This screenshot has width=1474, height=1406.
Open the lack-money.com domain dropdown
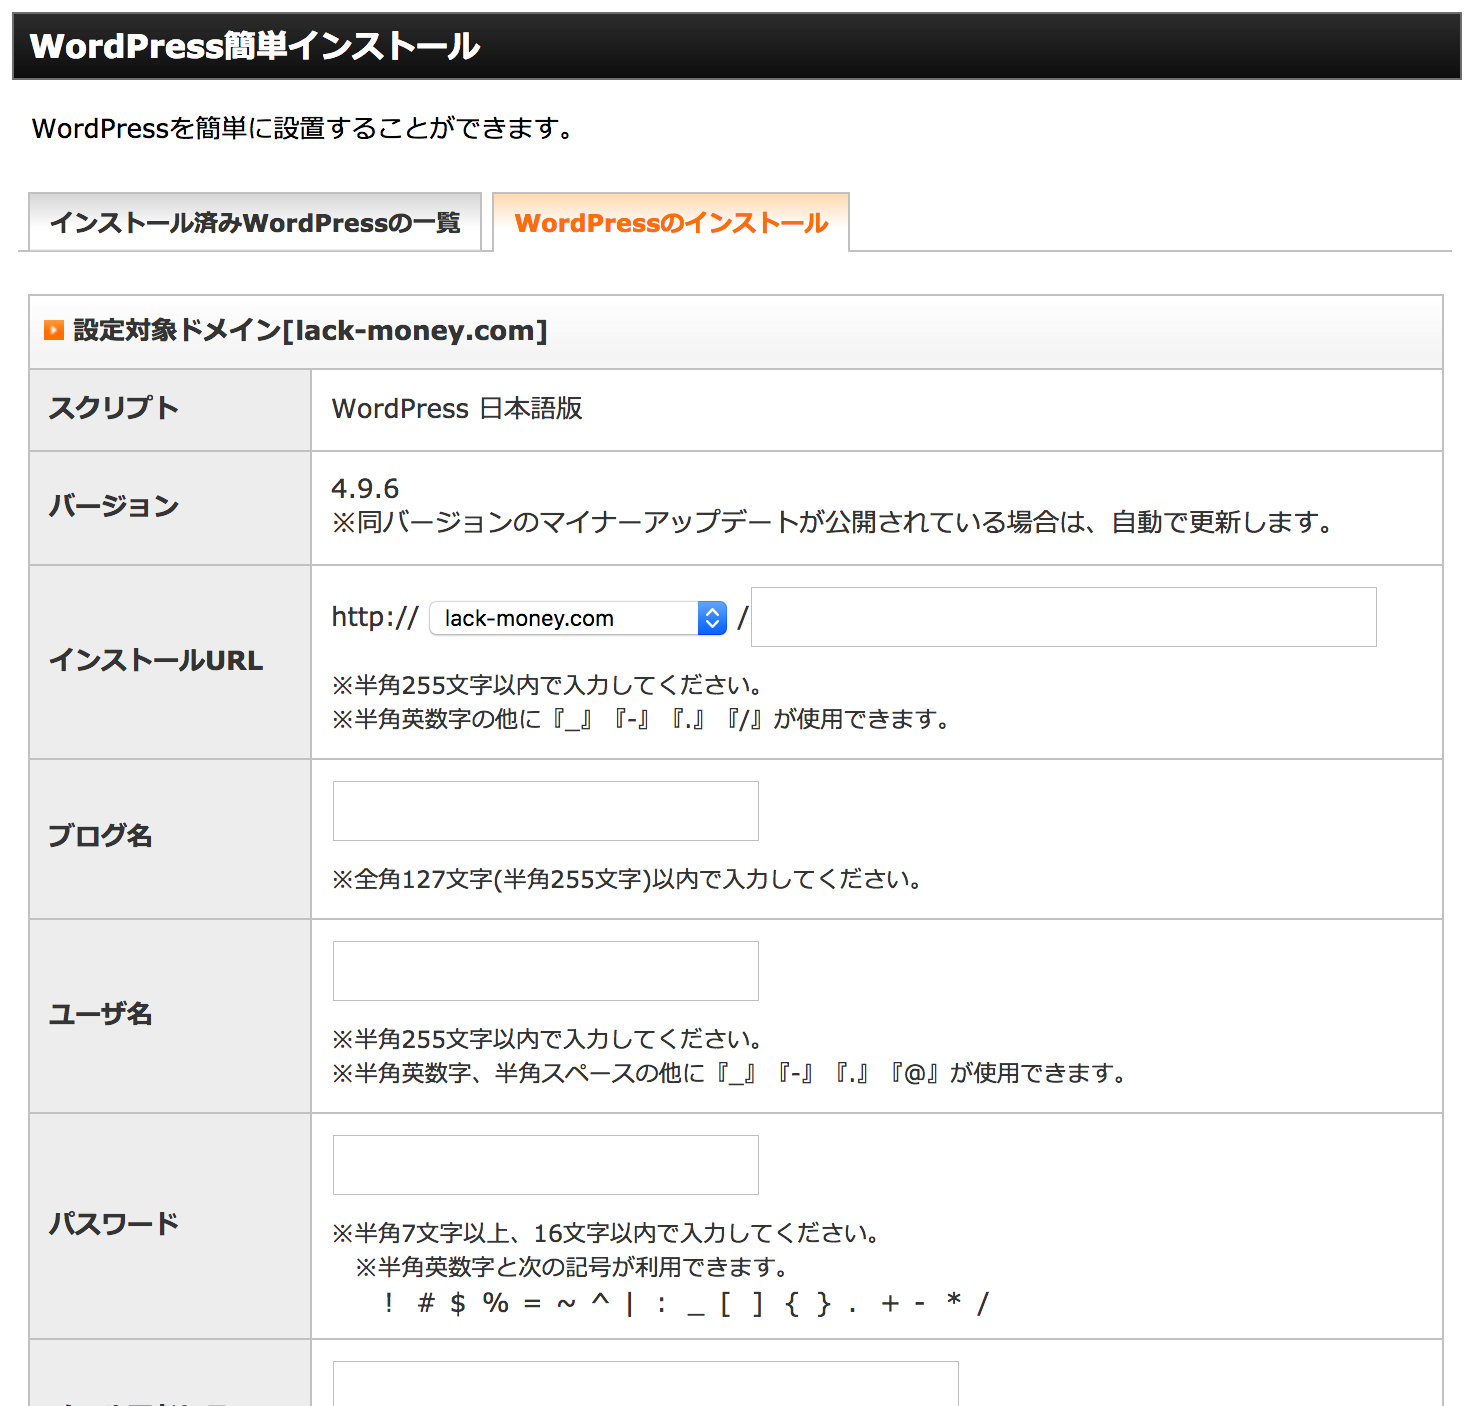click(578, 618)
